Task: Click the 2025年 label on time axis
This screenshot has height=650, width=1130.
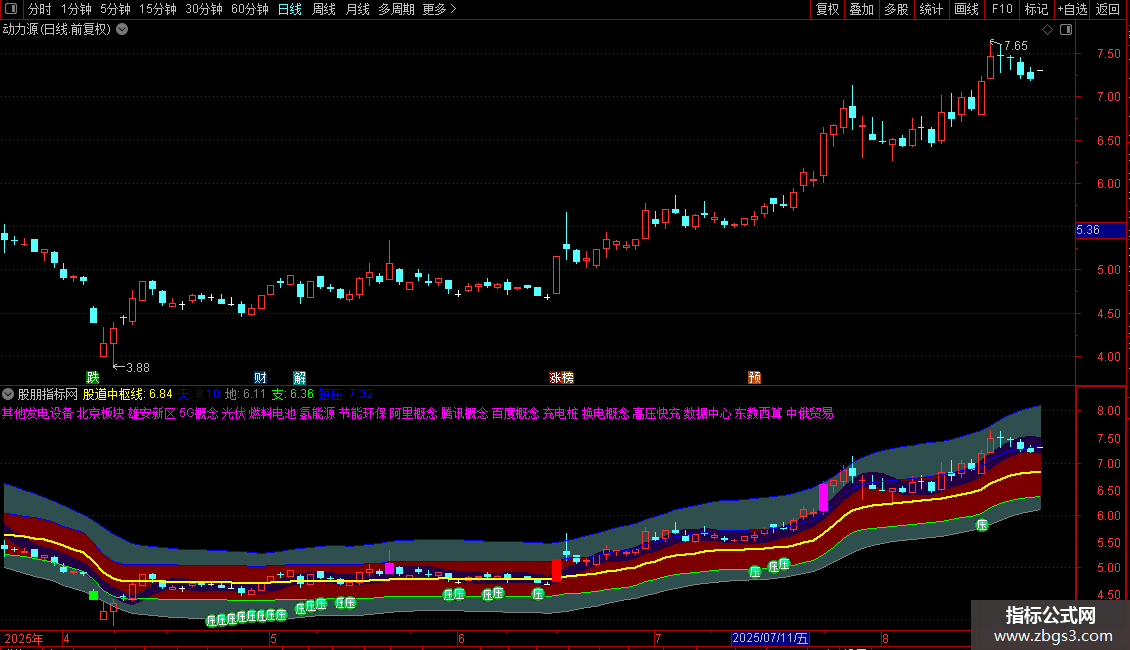Action: pyautogui.click(x=24, y=638)
